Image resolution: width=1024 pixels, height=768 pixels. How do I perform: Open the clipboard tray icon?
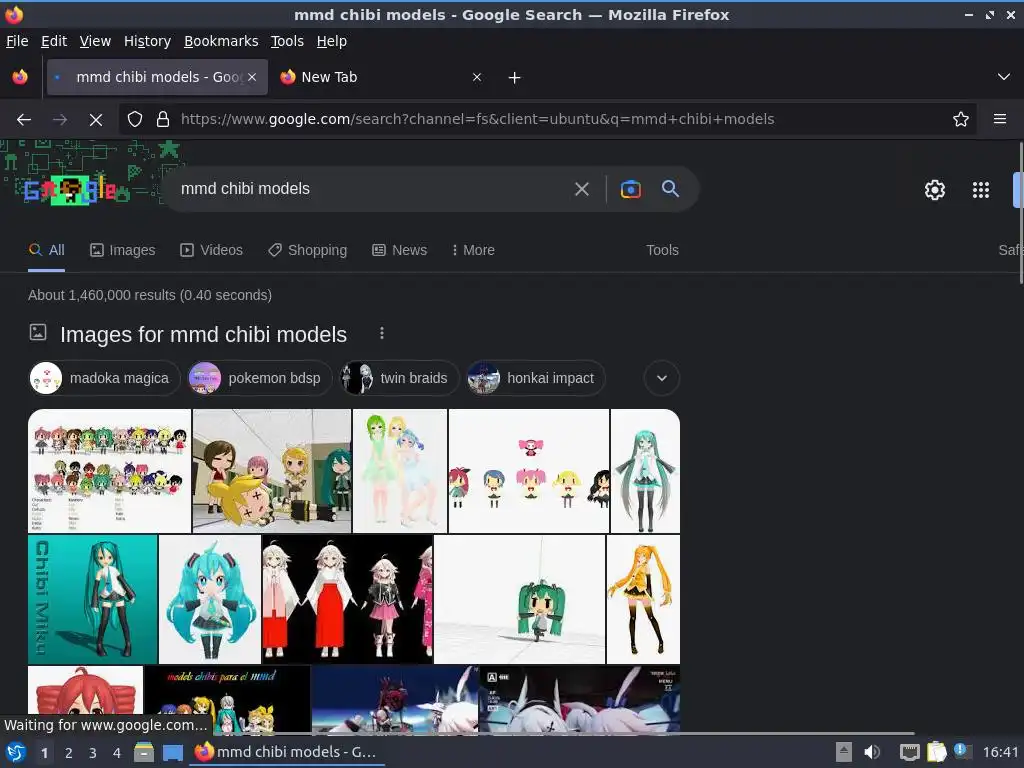coord(936,753)
